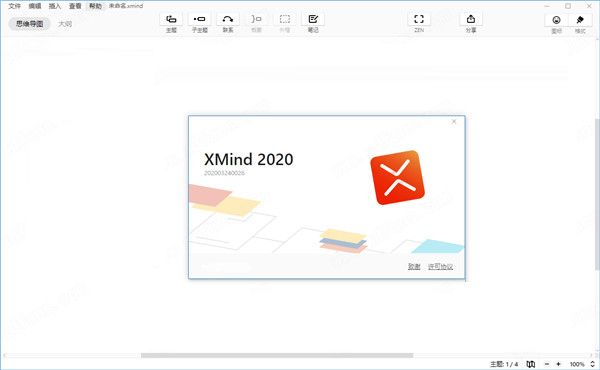The width and height of the screenshot is (600, 370).
Task: Open the 文件 menu
Action: tap(15, 6)
